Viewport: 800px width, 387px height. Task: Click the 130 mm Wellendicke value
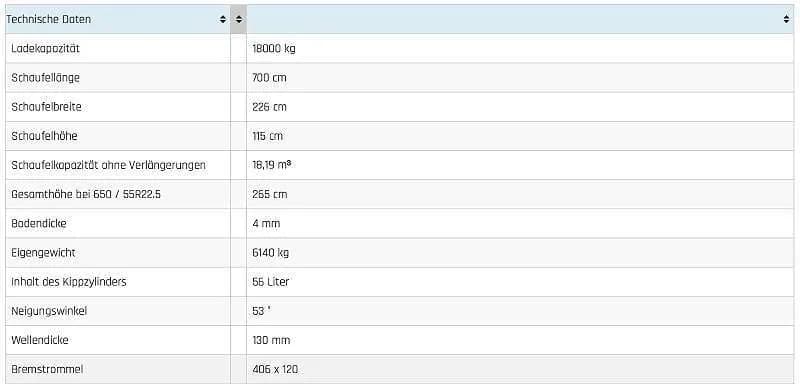(x=271, y=340)
